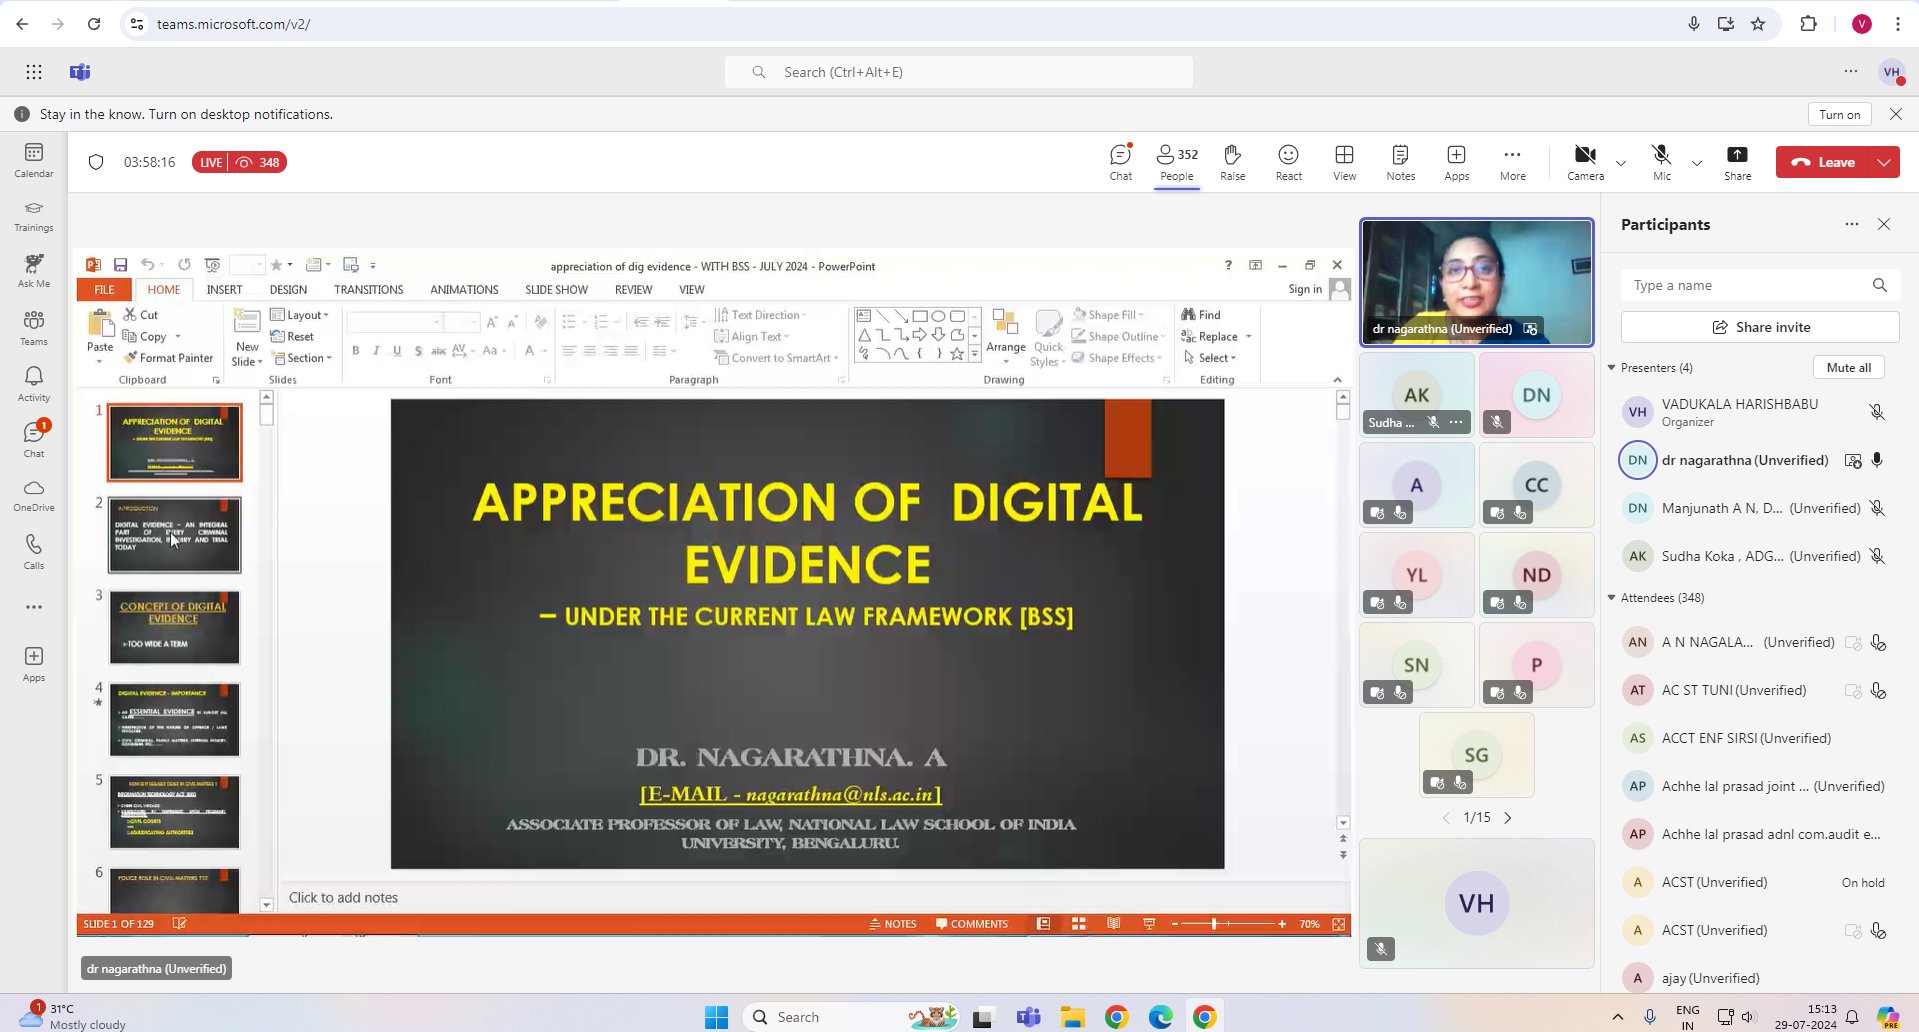Open Participants panel more options
1919x1032 pixels.
(x=1851, y=224)
